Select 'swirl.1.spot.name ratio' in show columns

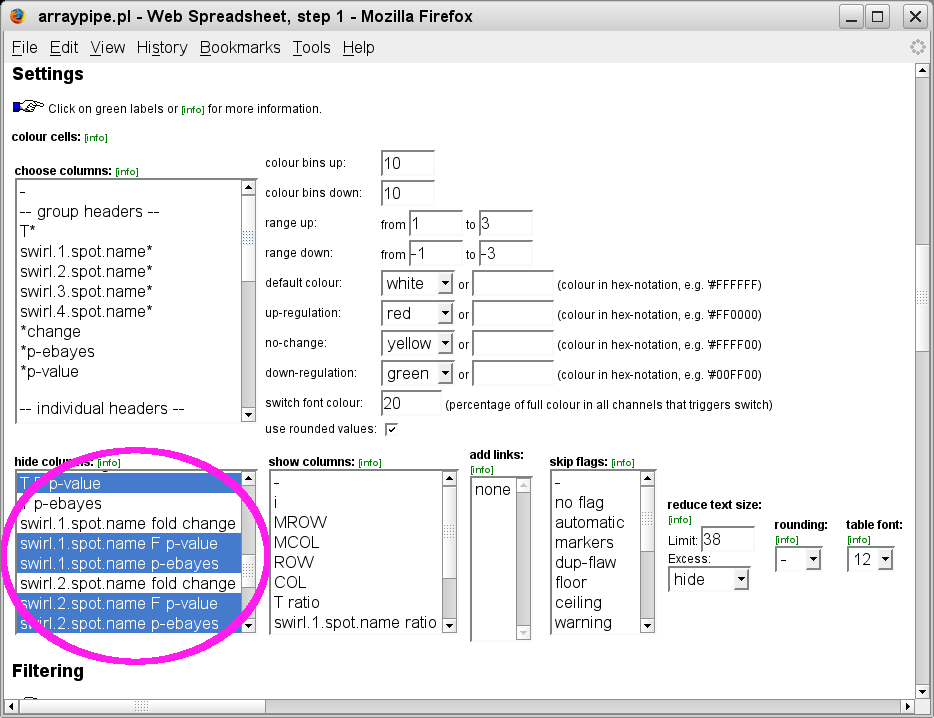coord(356,622)
